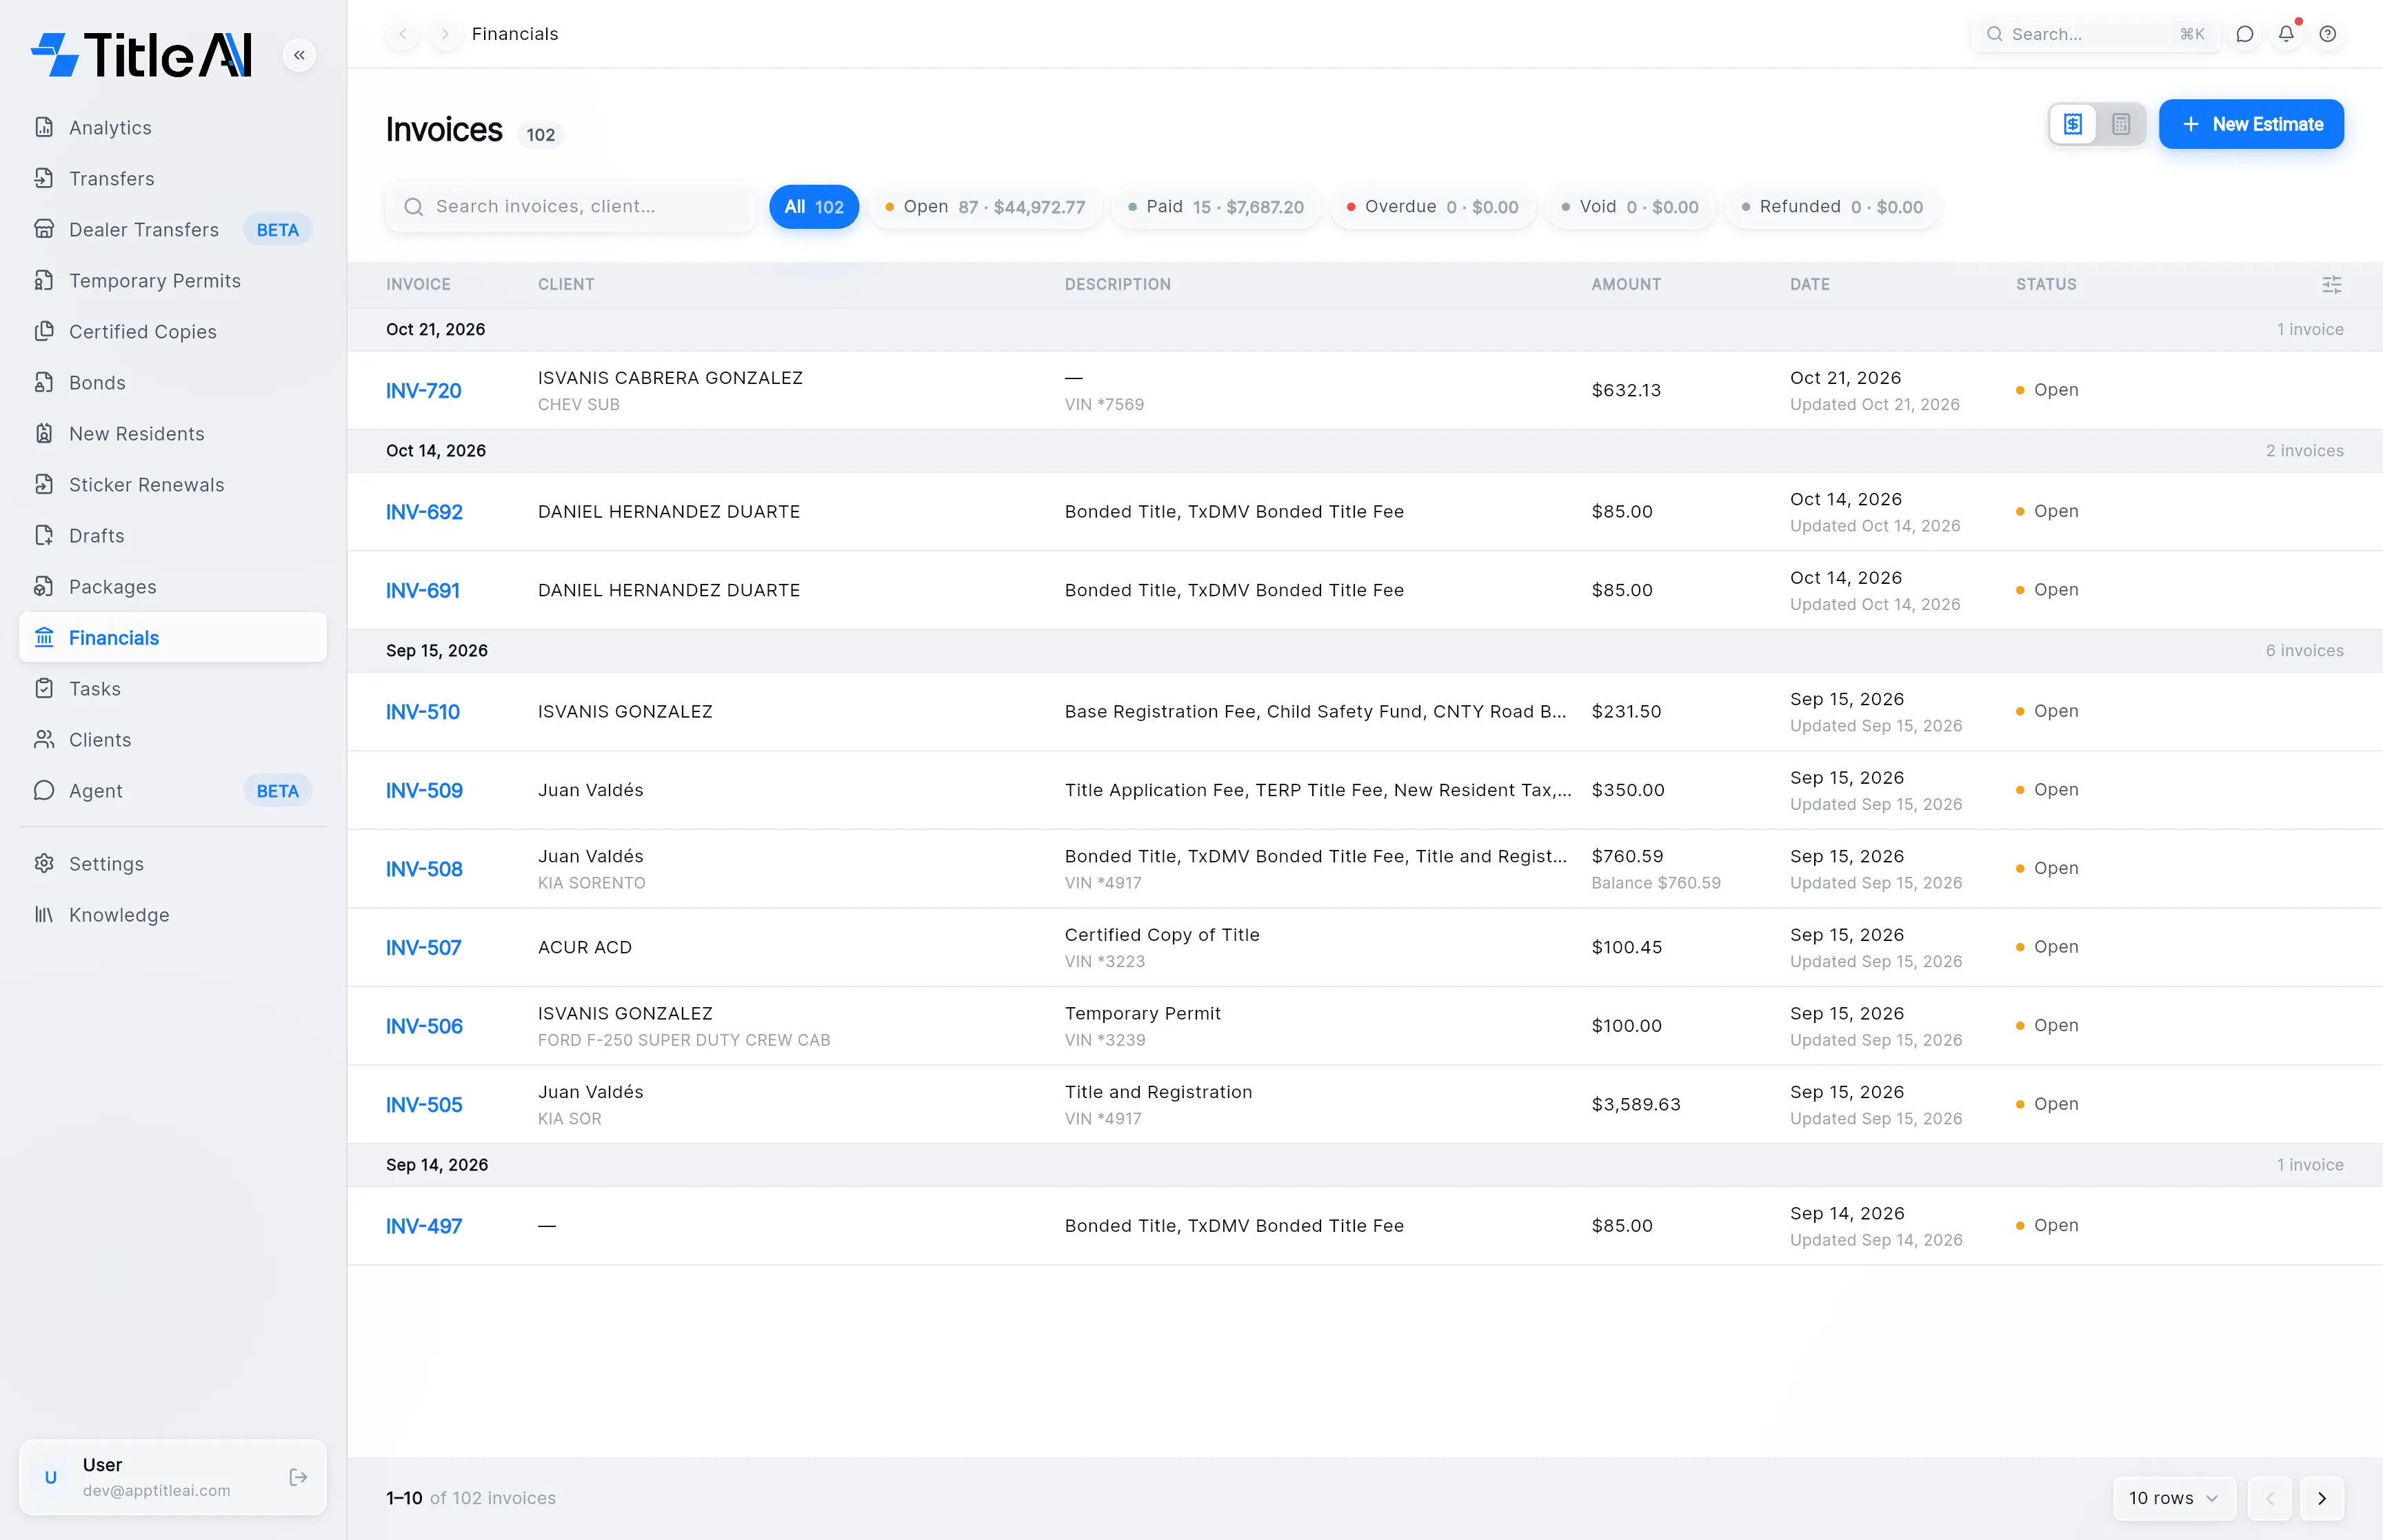
Task: Open the notifications bell icon
Action: pos(2286,34)
